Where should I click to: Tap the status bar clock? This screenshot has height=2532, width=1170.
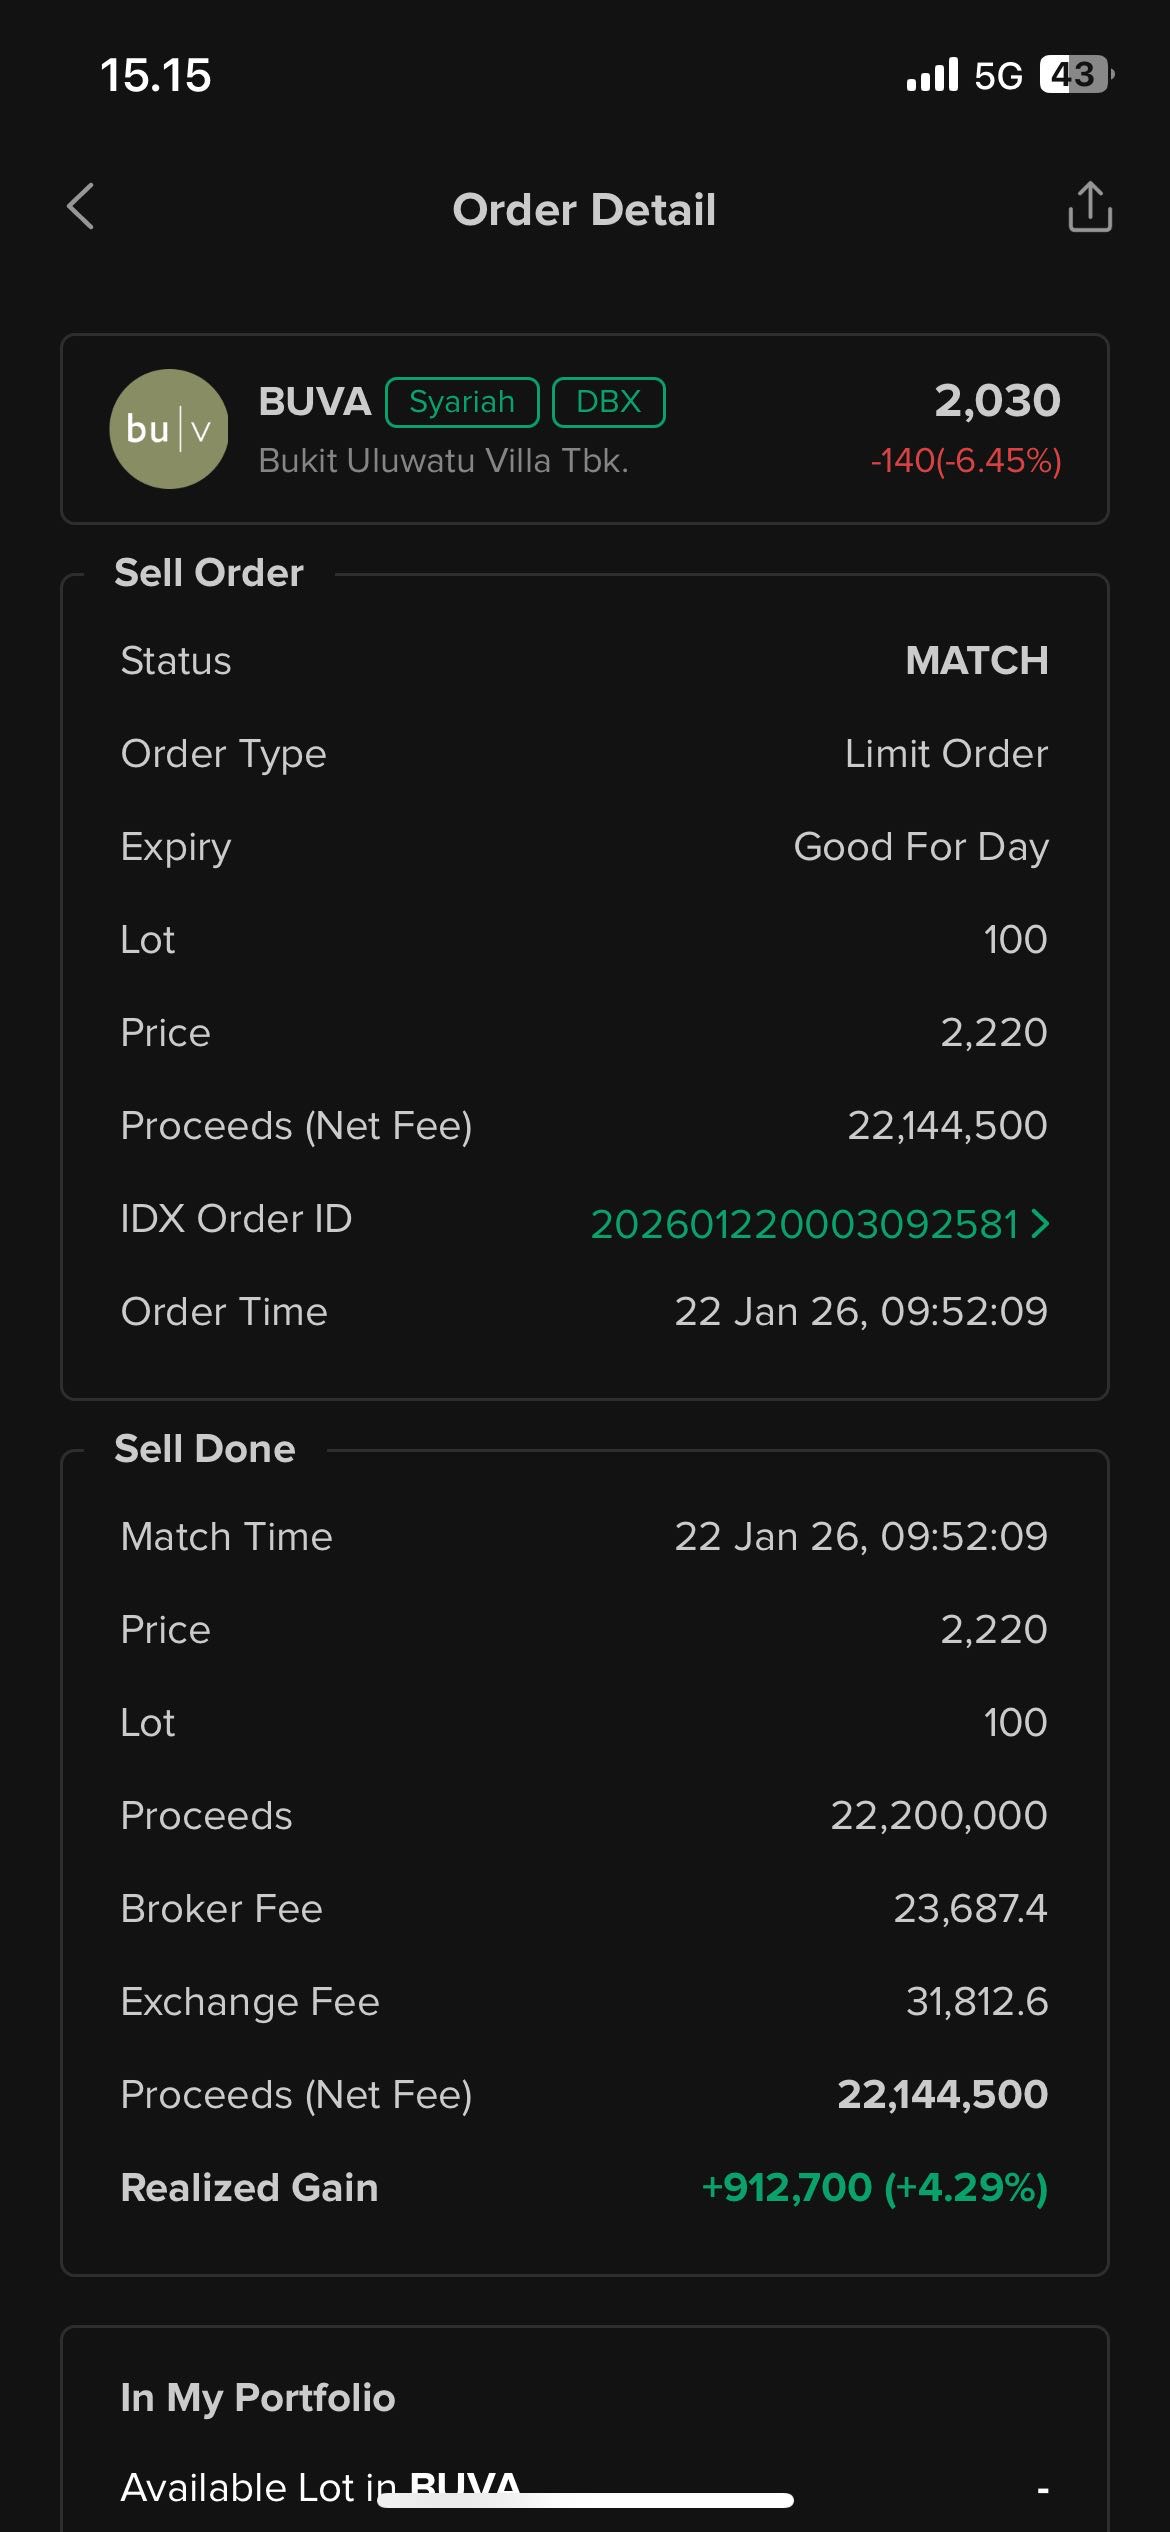click(156, 75)
